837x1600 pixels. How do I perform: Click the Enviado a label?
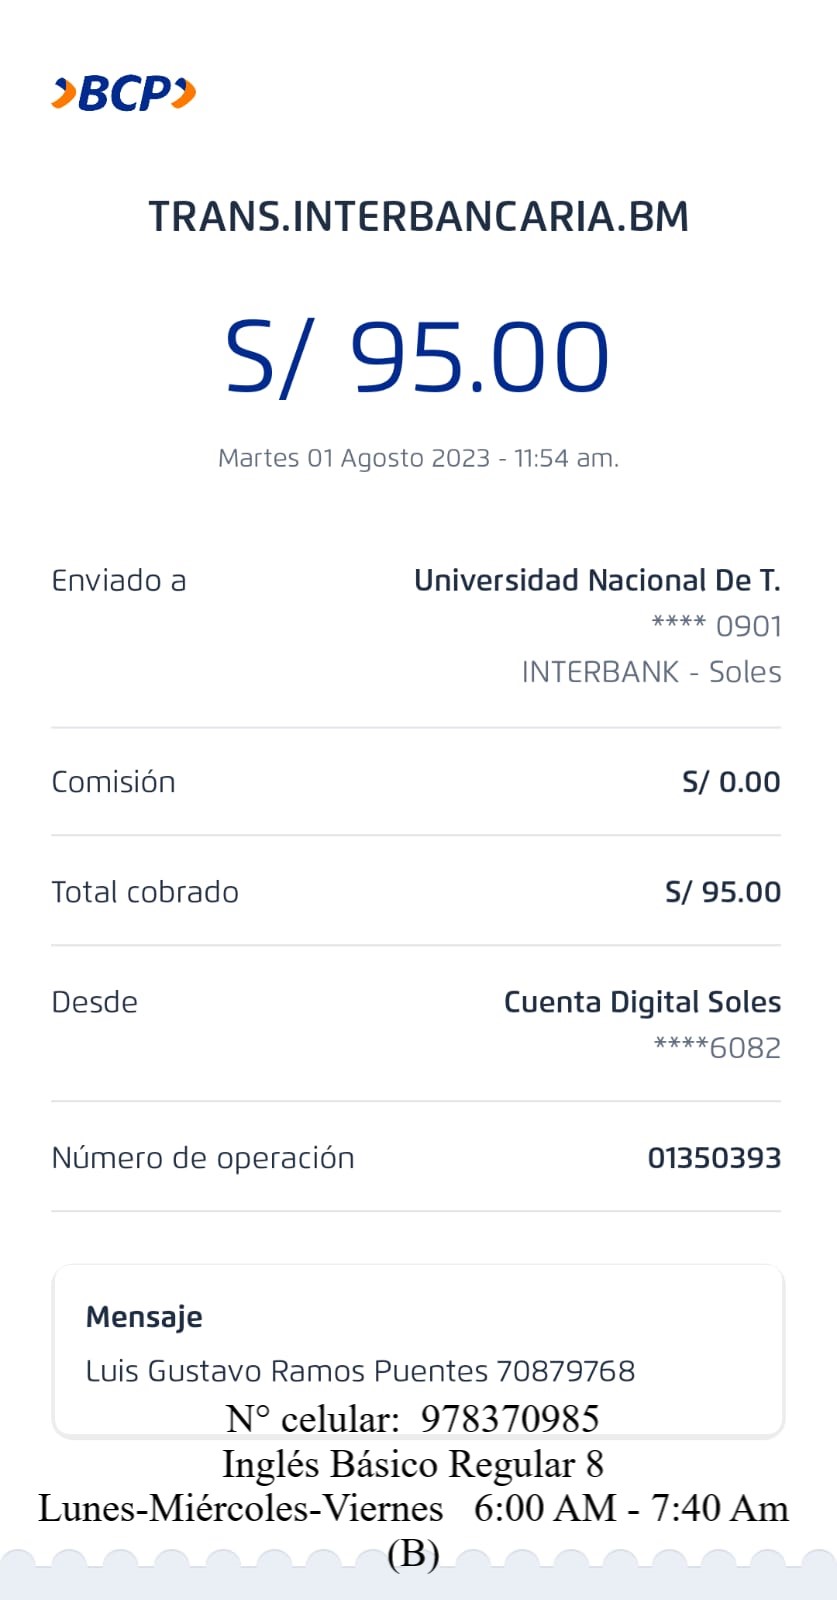pos(119,581)
